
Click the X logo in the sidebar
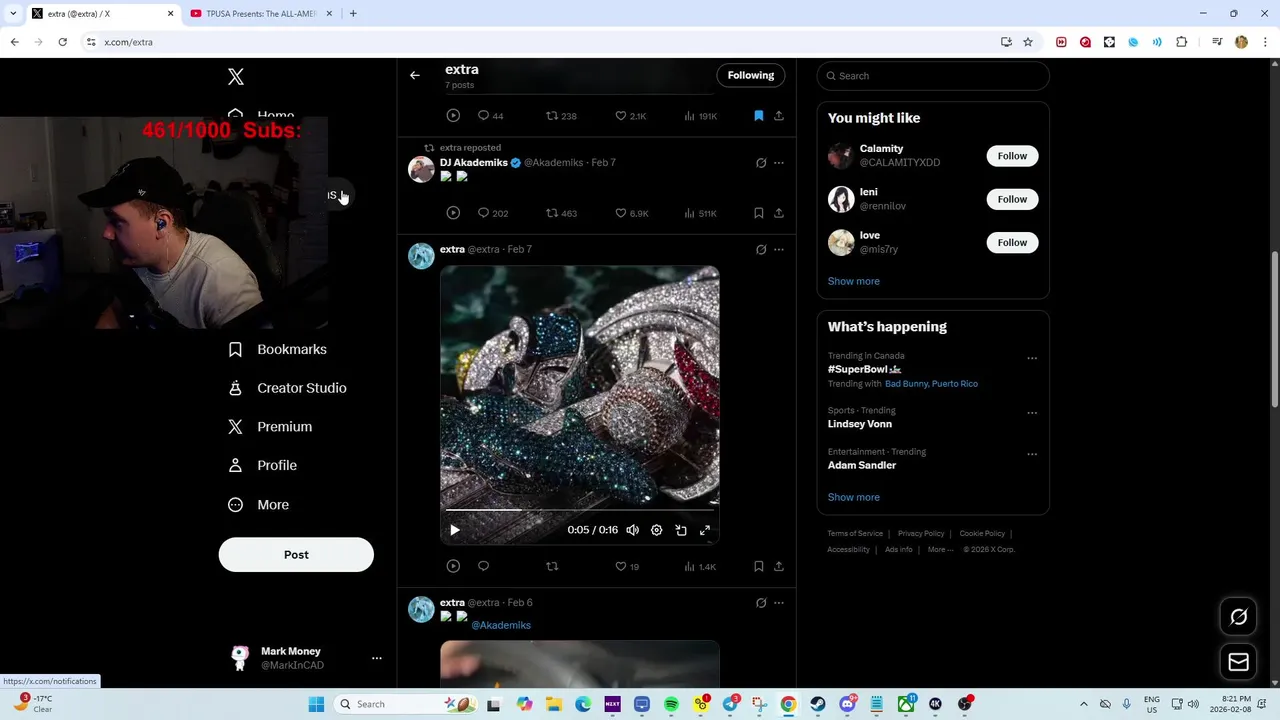click(236, 77)
